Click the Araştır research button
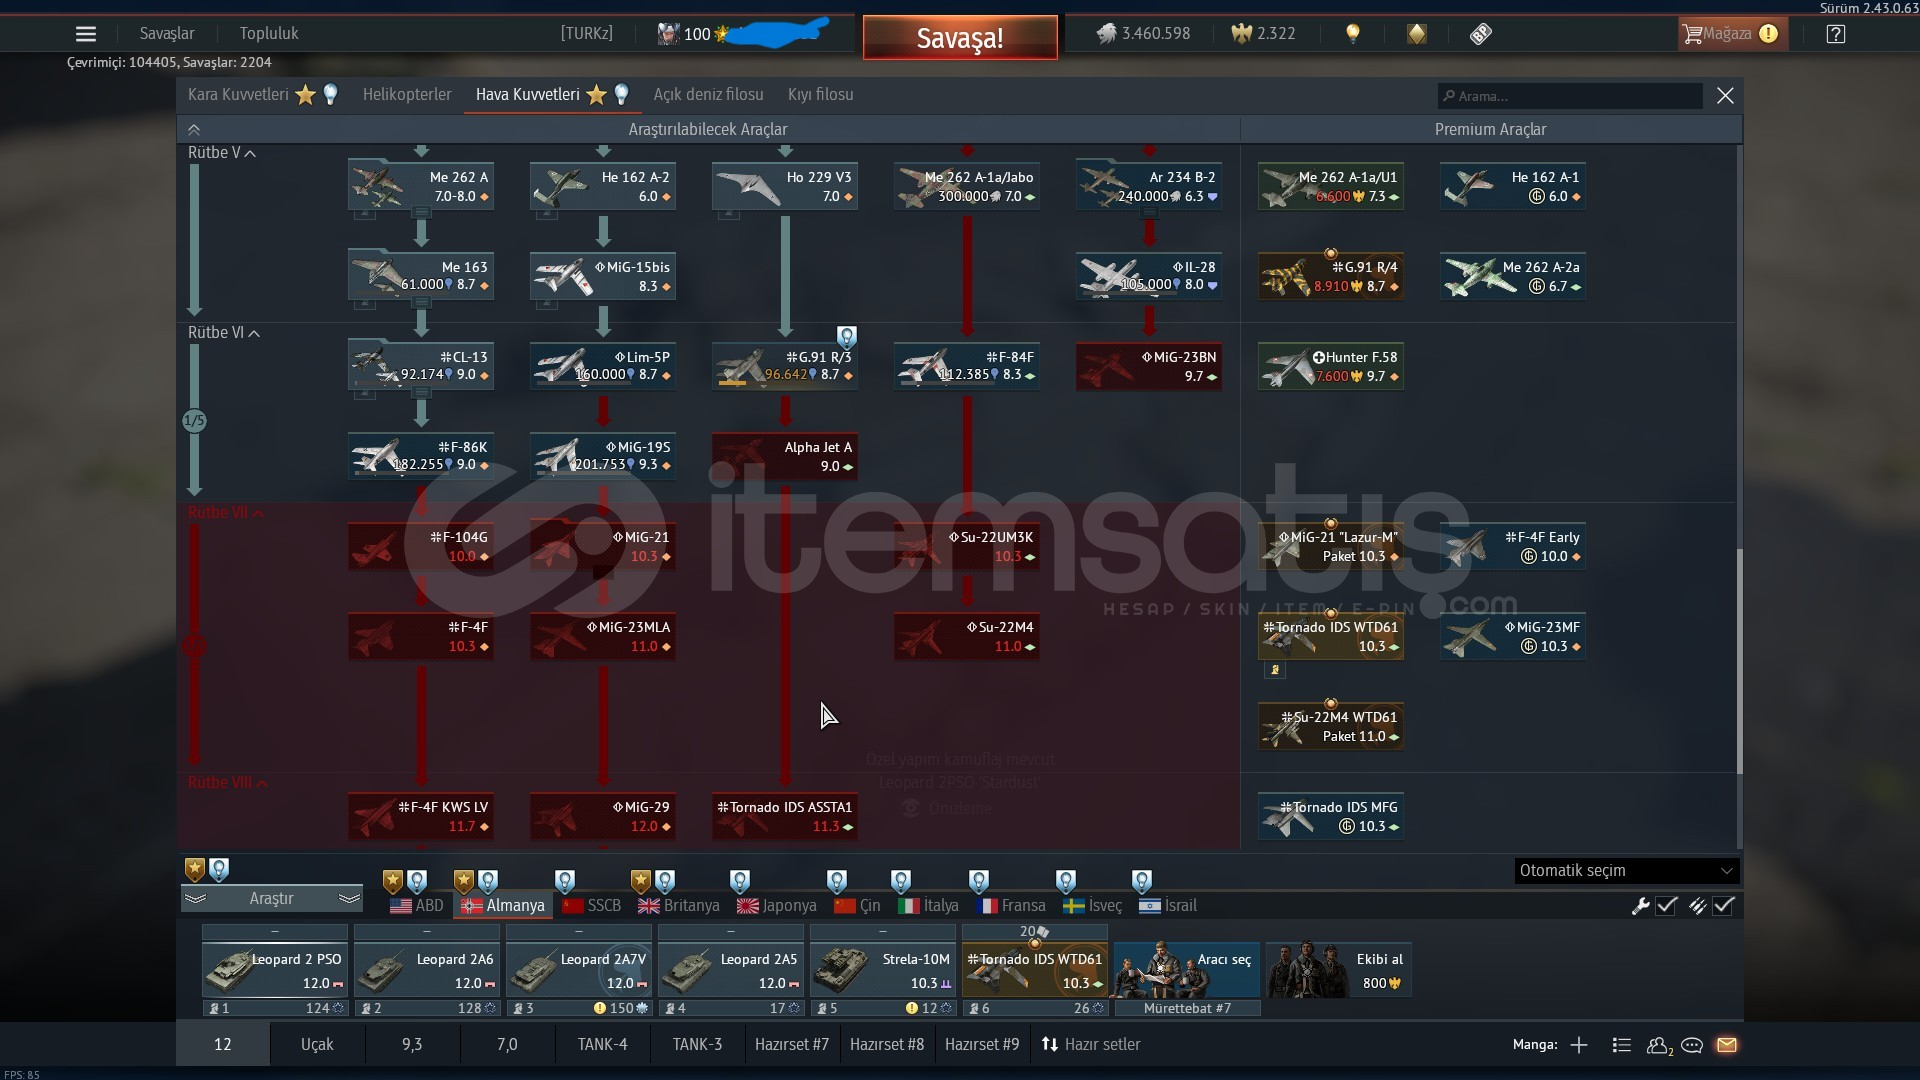 click(272, 899)
